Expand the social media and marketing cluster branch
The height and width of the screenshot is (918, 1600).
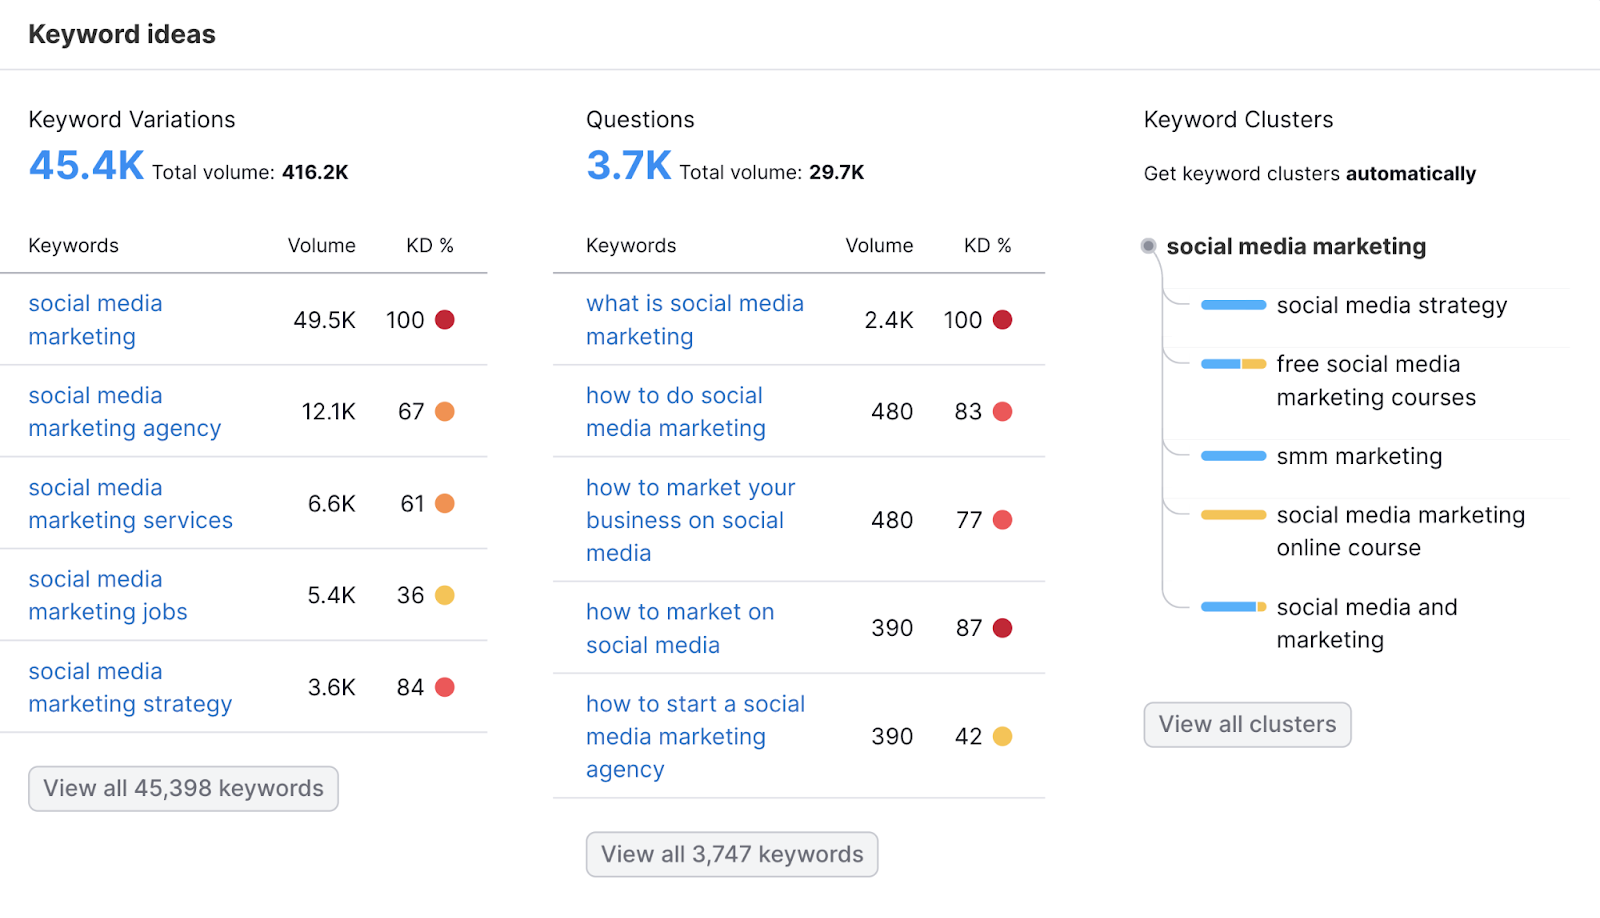coord(1232,606)
